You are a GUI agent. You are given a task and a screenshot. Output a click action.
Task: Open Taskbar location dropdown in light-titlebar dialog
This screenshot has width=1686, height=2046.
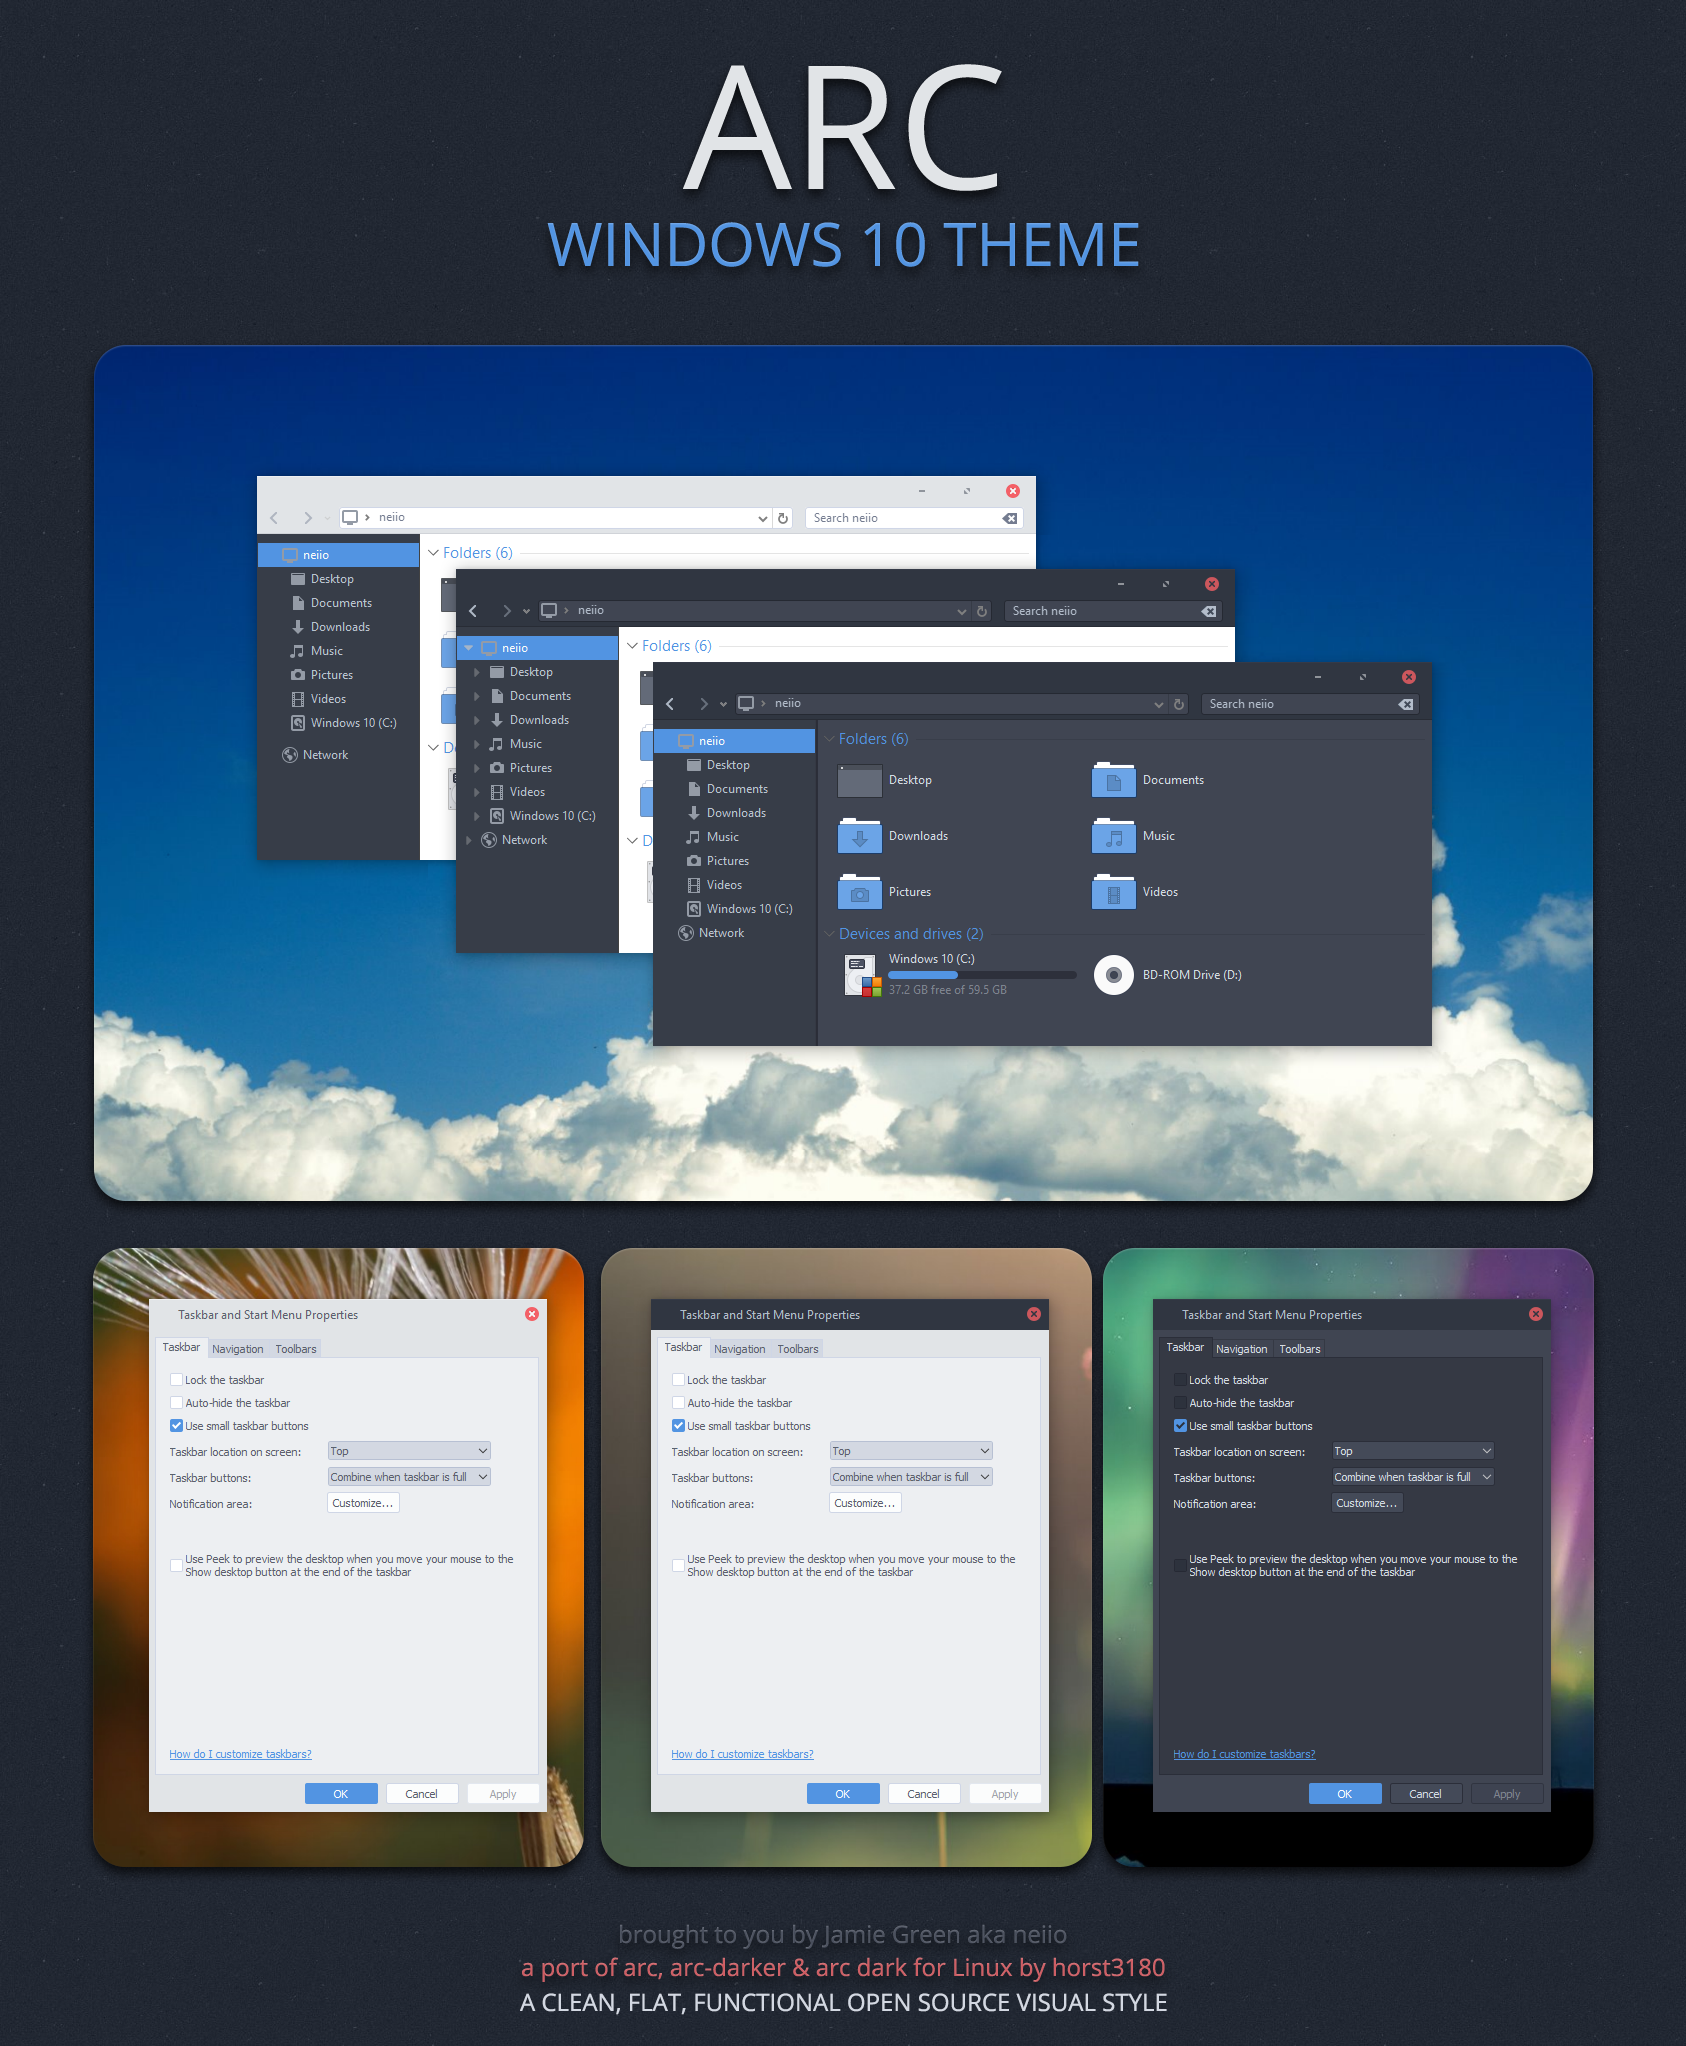click(x=409, y=1451)
